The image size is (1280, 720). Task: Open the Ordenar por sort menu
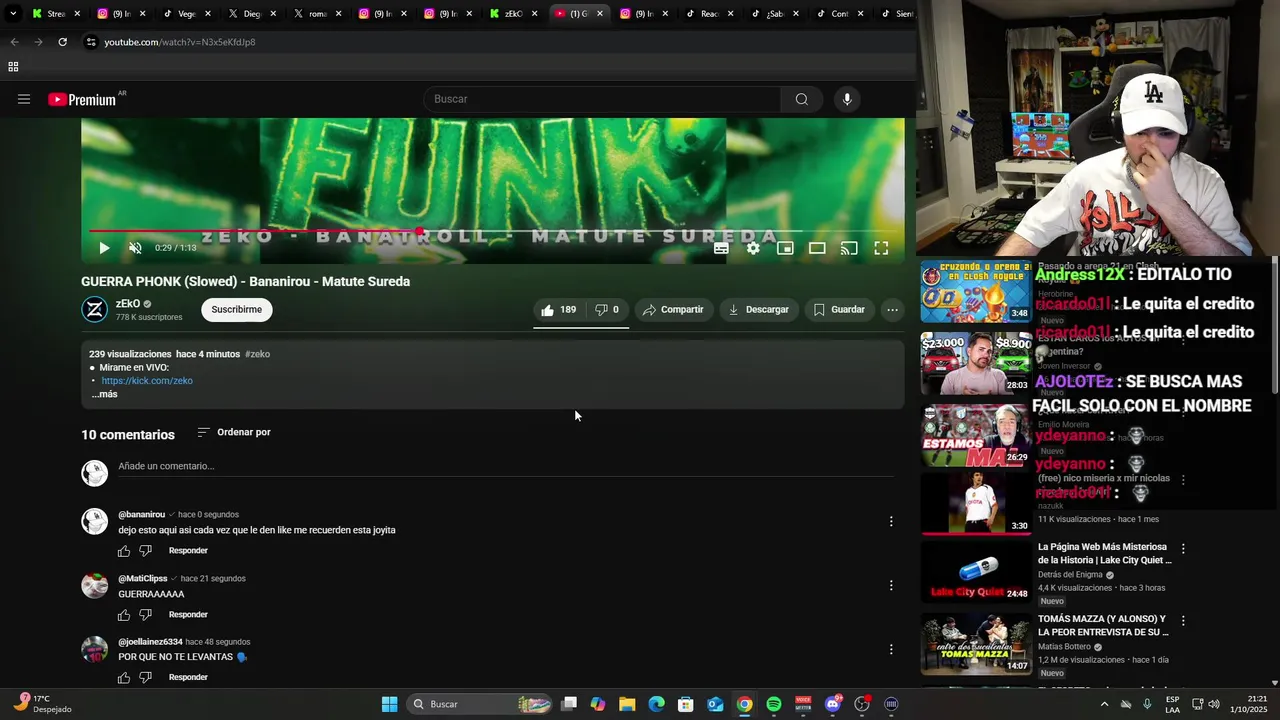(234, 432)
